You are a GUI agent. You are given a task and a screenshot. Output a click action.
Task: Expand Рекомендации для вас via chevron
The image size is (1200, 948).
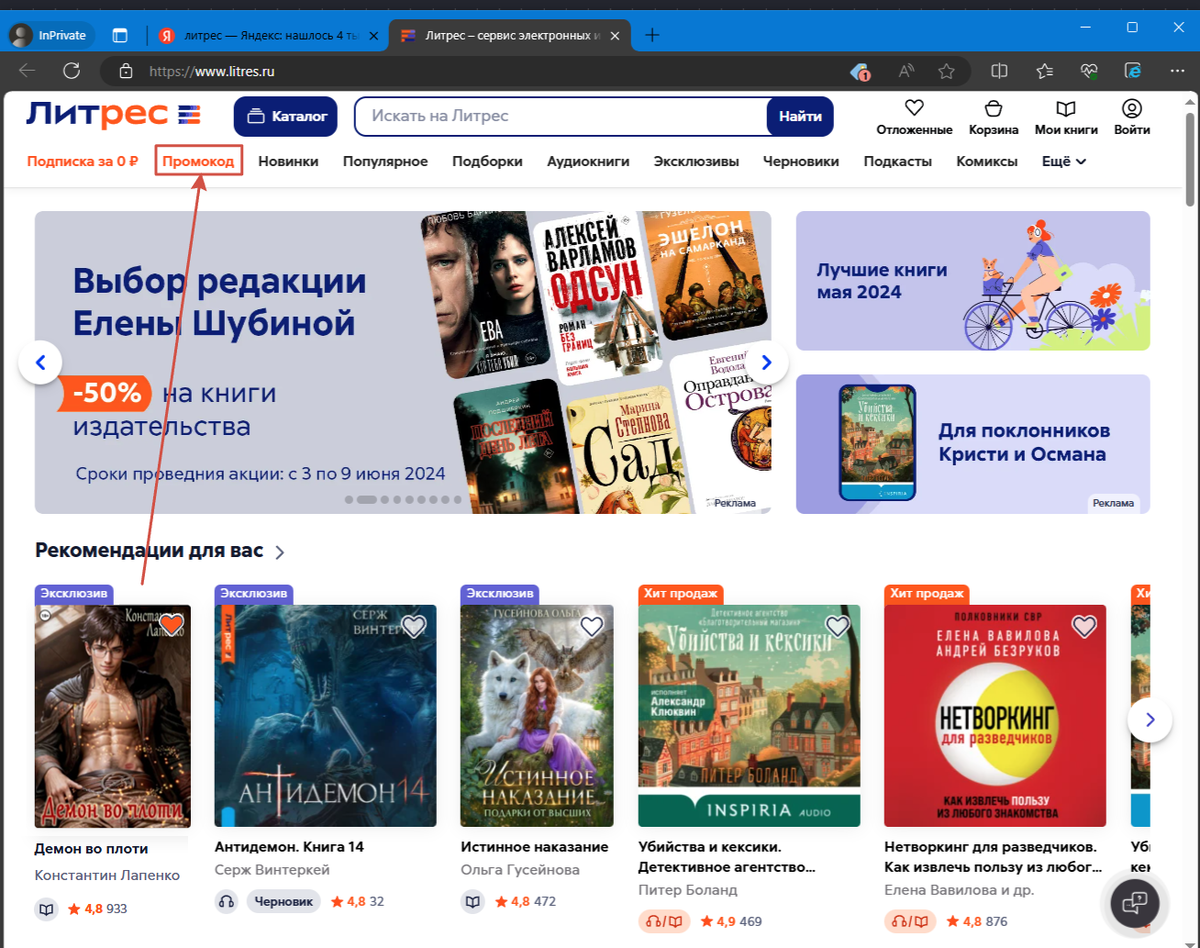coord(280,552)
